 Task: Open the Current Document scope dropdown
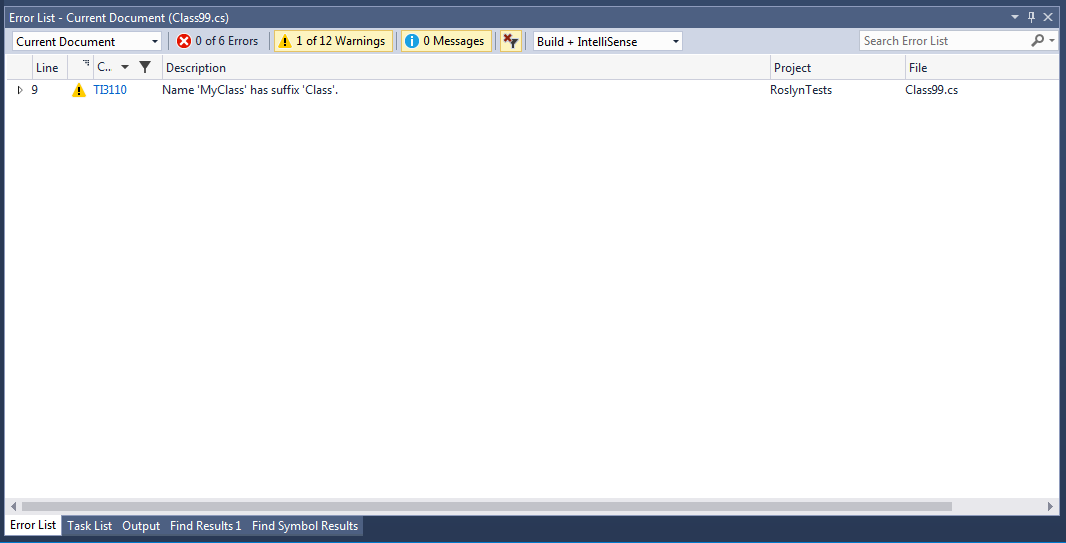point(87,41)
